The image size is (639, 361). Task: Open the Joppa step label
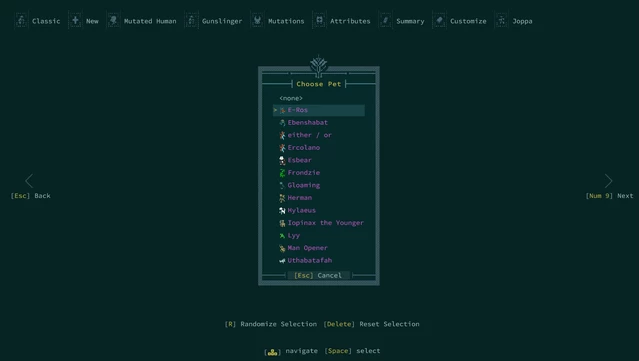(522, 21)
